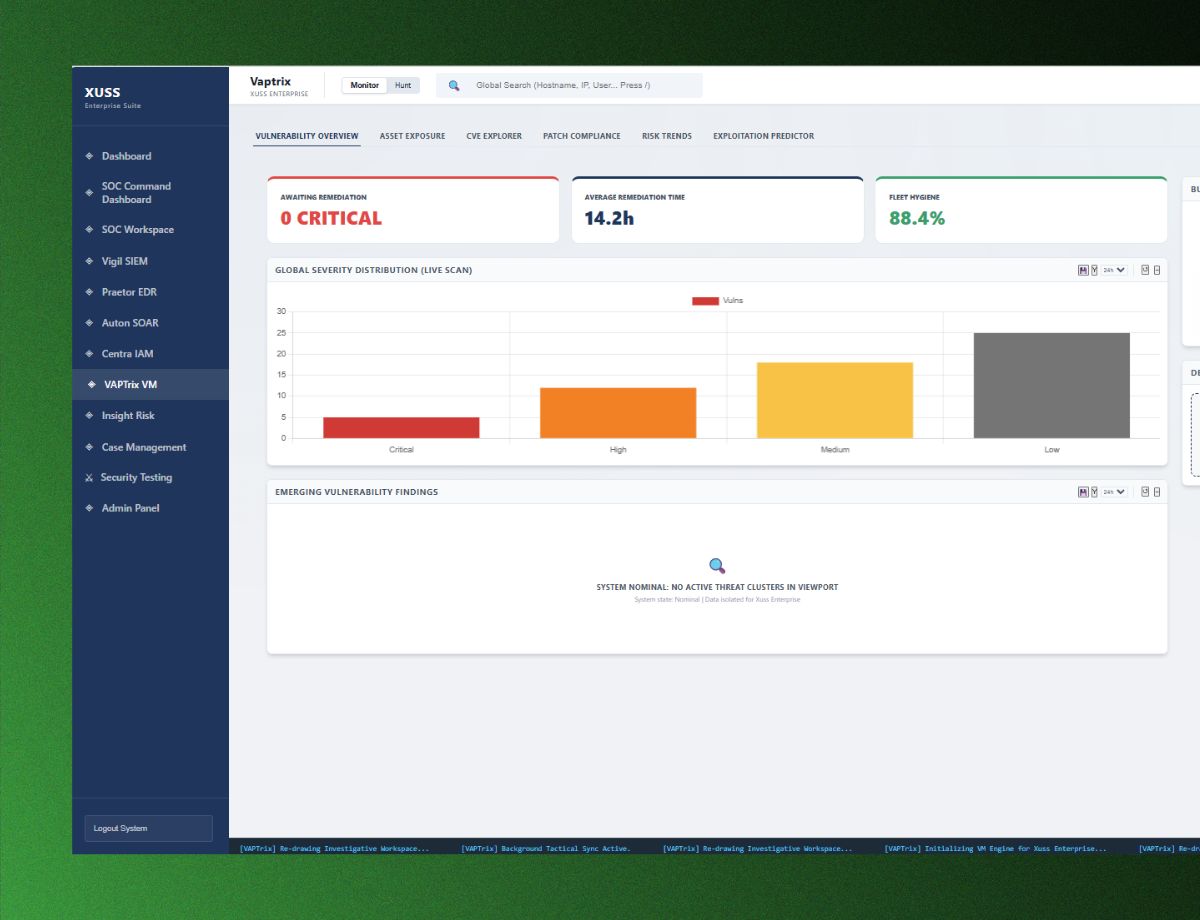Click the red Vulns legend swatch
Image resolution: width=1200 pixels, height=920 pixels.
705,300
